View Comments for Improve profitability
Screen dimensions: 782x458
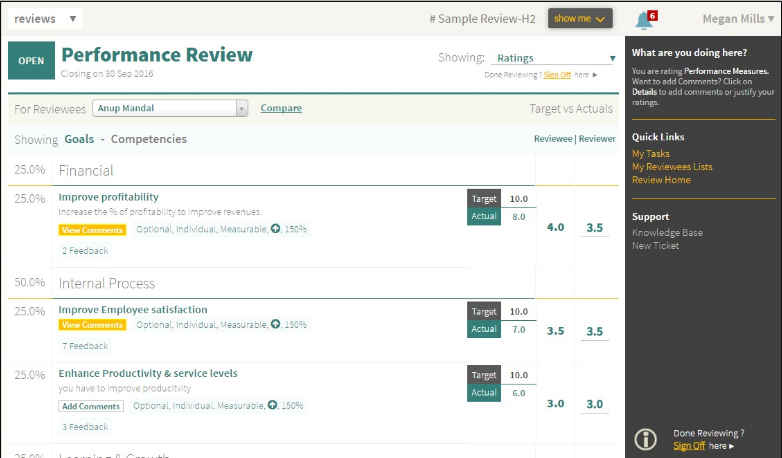click(x=92, y=230)
